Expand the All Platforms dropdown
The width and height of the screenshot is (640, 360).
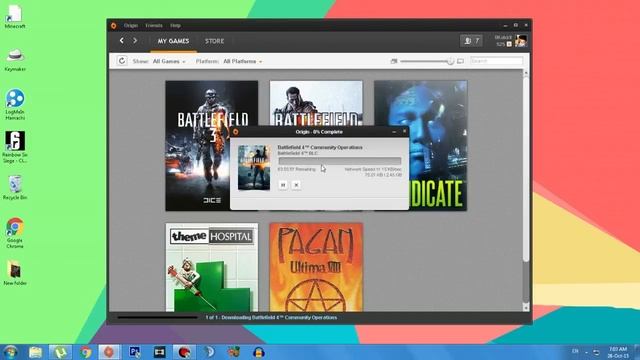tap(242, 61)
